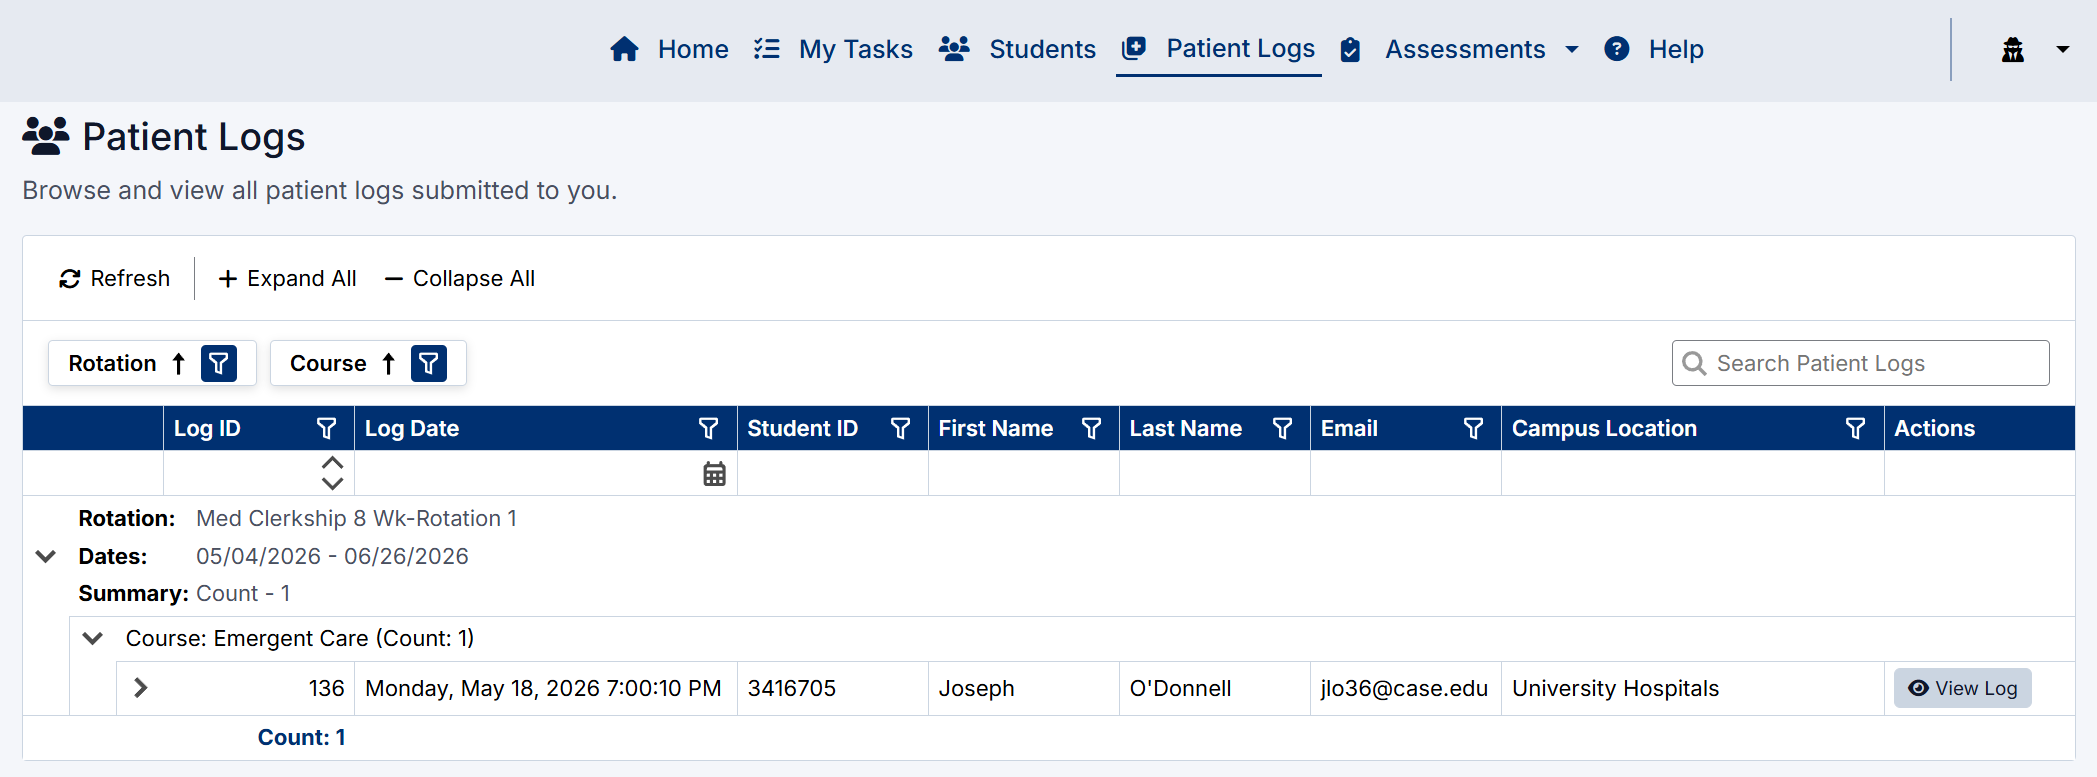Click the Expand All button
Image resolution: width=2097 pixels, height=777 pixels.
(287, 278)
